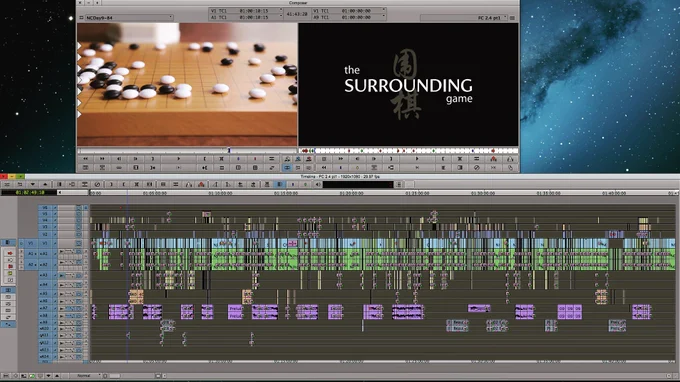
Task: Click timeline timecode display
Action: coord(29,192)
